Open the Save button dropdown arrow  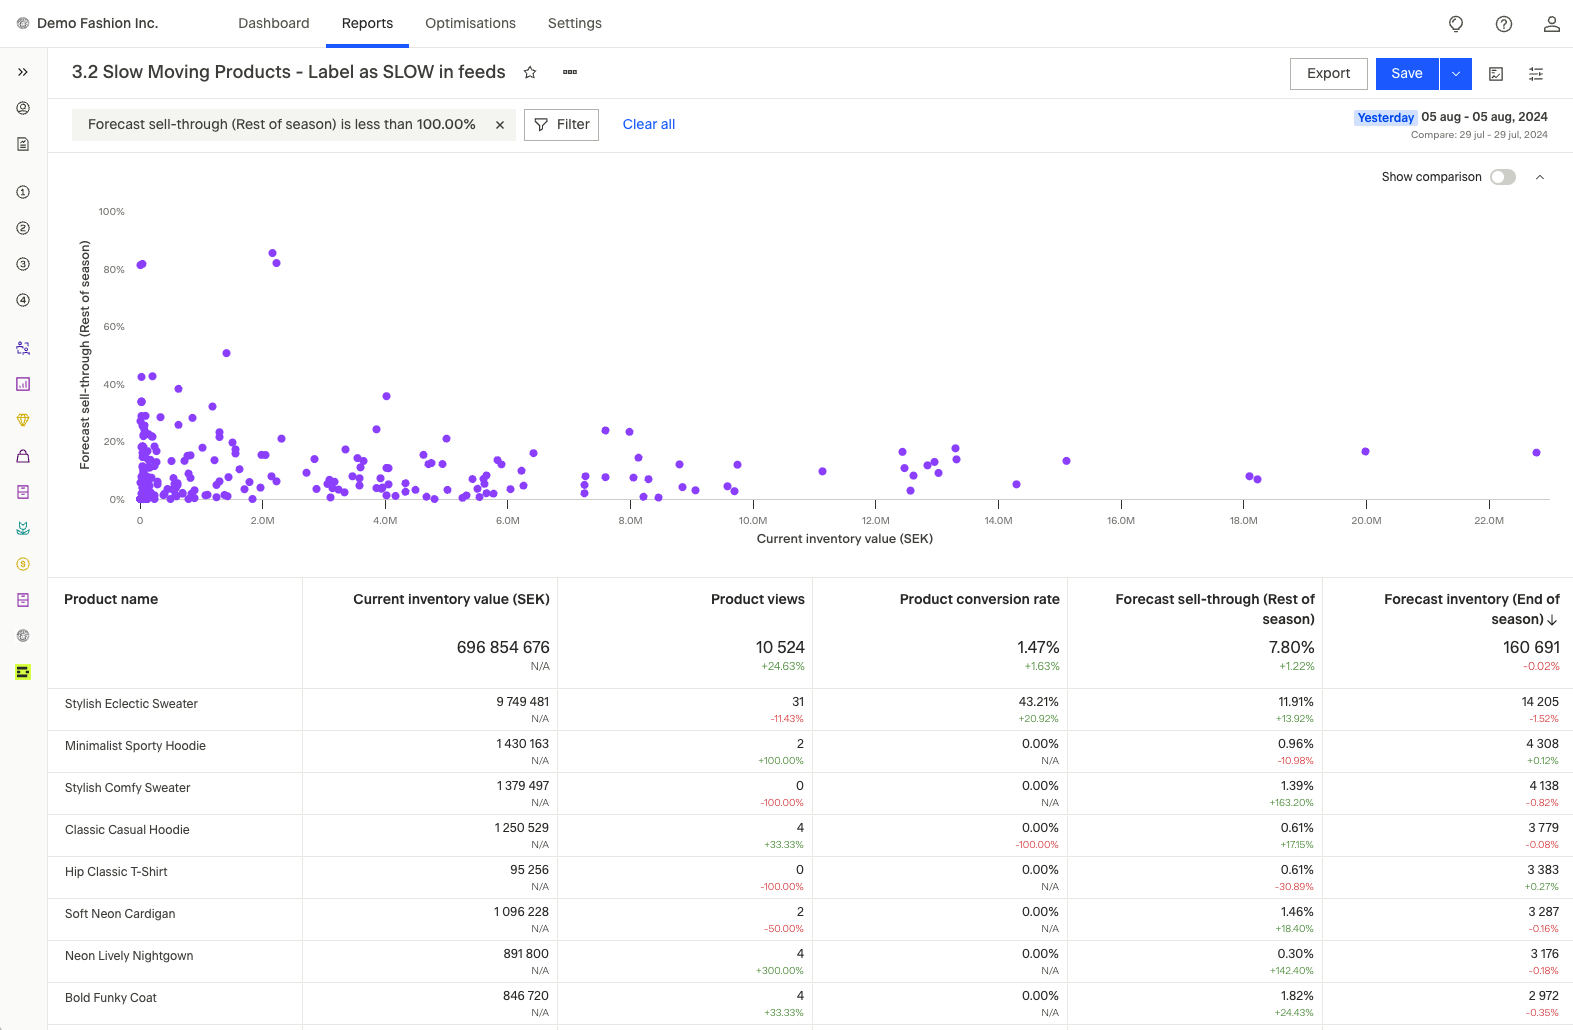pos(1455,74)
